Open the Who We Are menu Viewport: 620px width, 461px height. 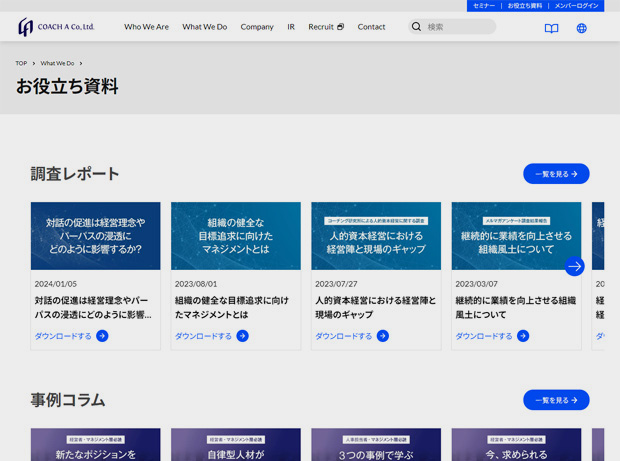[x=146, y=27]
